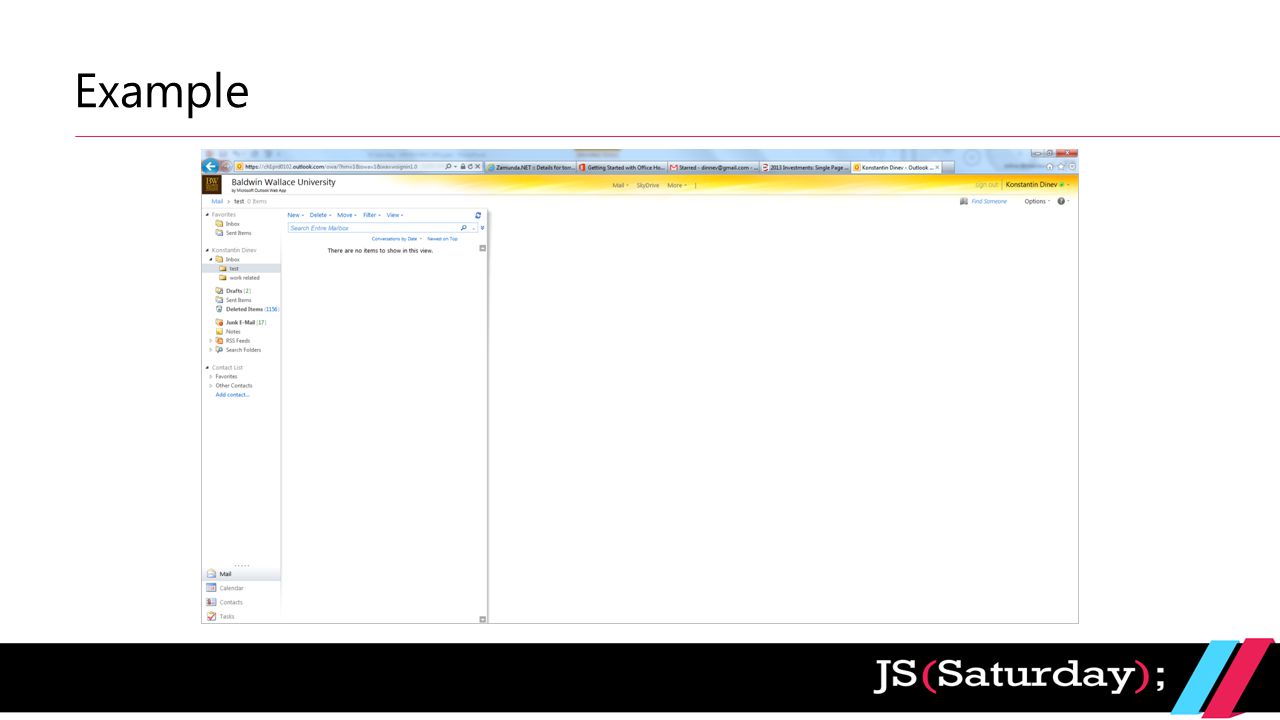Screen dimensions: 1280x720
Task: Select the 'test' folder under Inbox
Action: 233,269
